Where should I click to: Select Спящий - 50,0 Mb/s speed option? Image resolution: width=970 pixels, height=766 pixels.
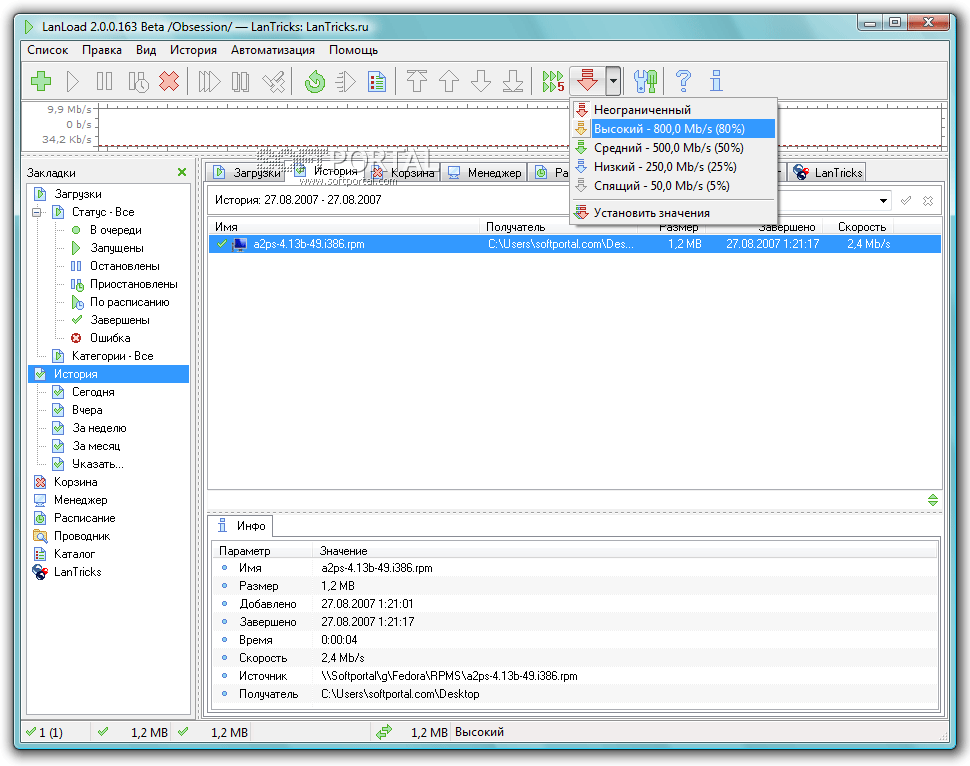pyautogui.click(x=673, y=186)
